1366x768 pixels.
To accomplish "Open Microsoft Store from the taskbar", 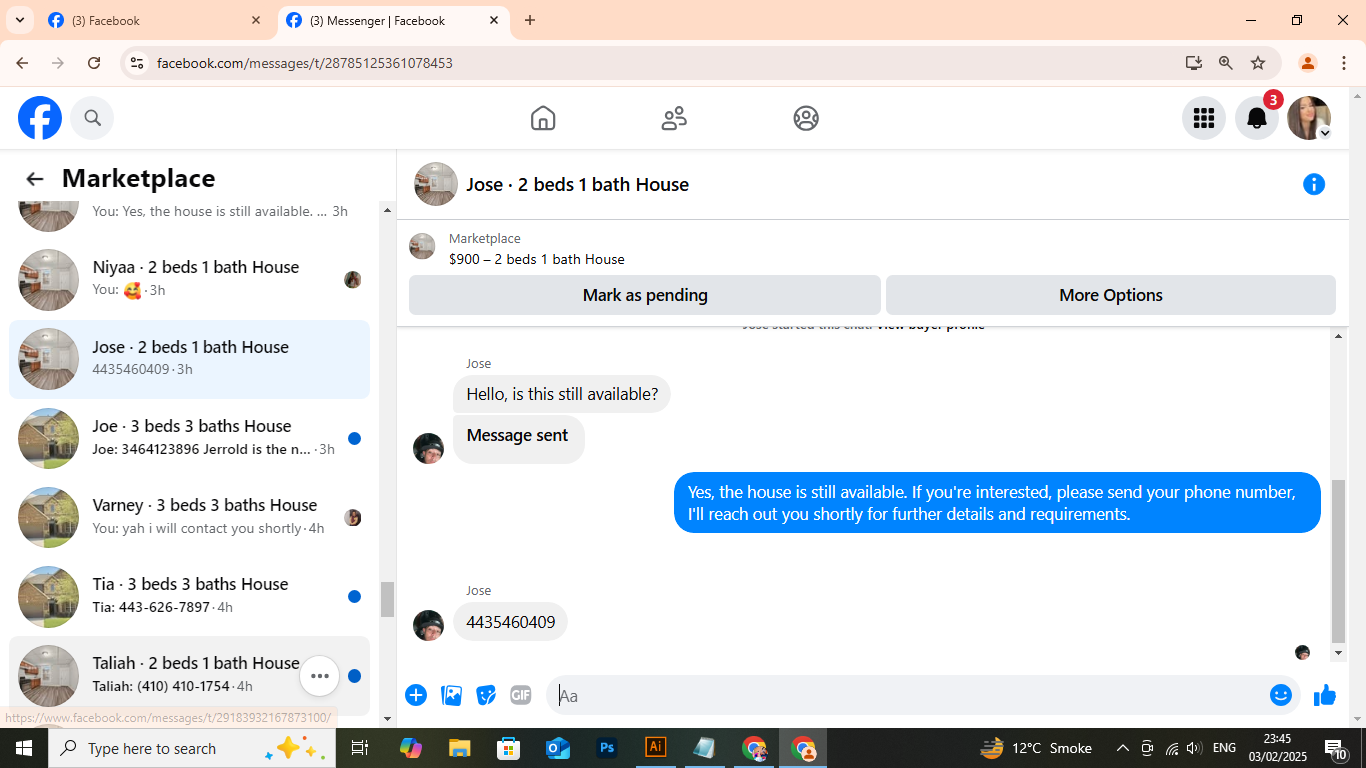I will [x=509, y=748].
